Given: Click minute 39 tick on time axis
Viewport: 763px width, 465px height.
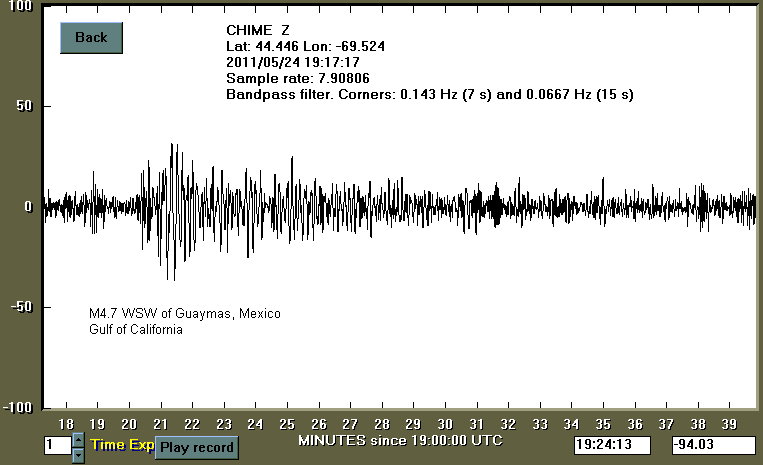Looking at the screenshot, I should 729,424.
